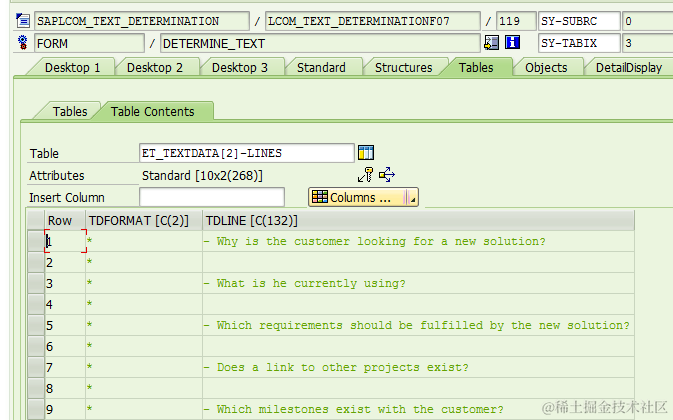Click cell 'Does a link to other projects exist?'
Screen dimensions: 673x420
418,367
